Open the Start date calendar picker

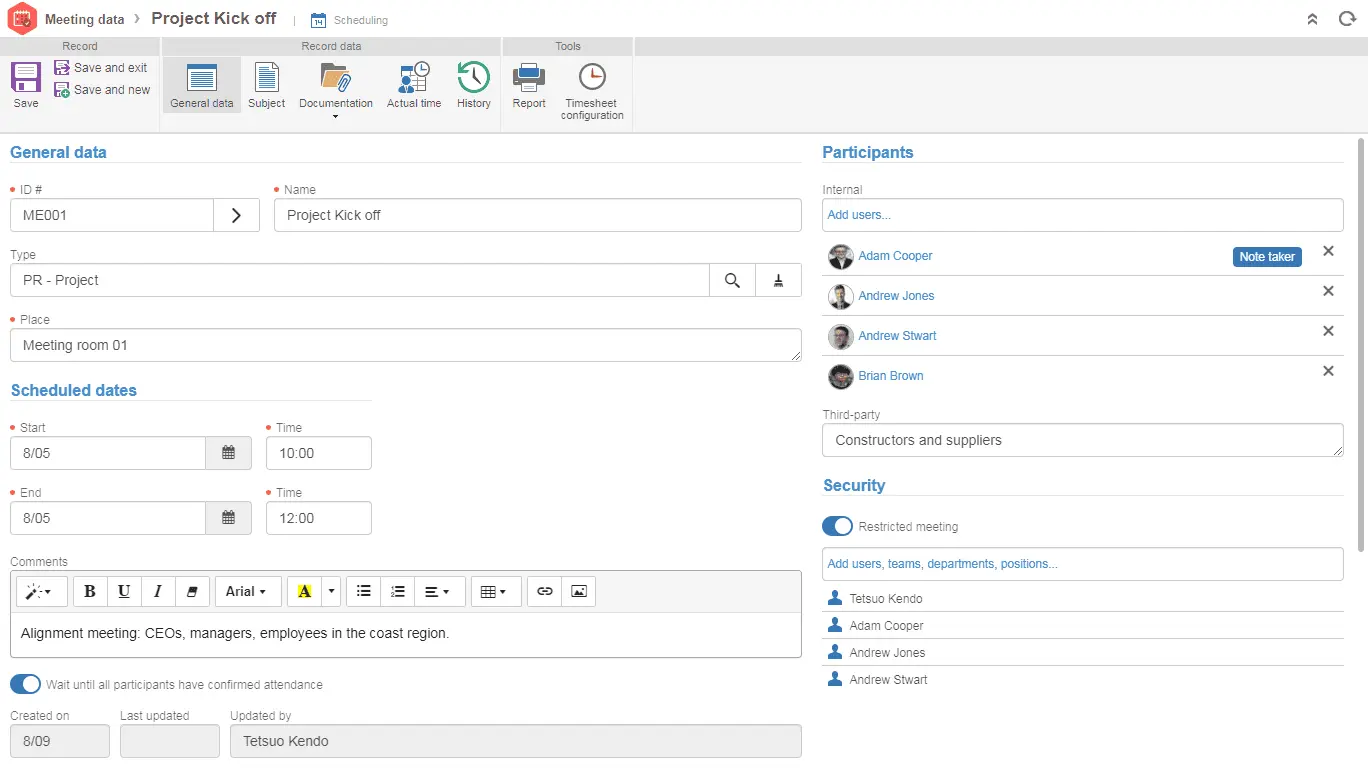coord(228,452)
